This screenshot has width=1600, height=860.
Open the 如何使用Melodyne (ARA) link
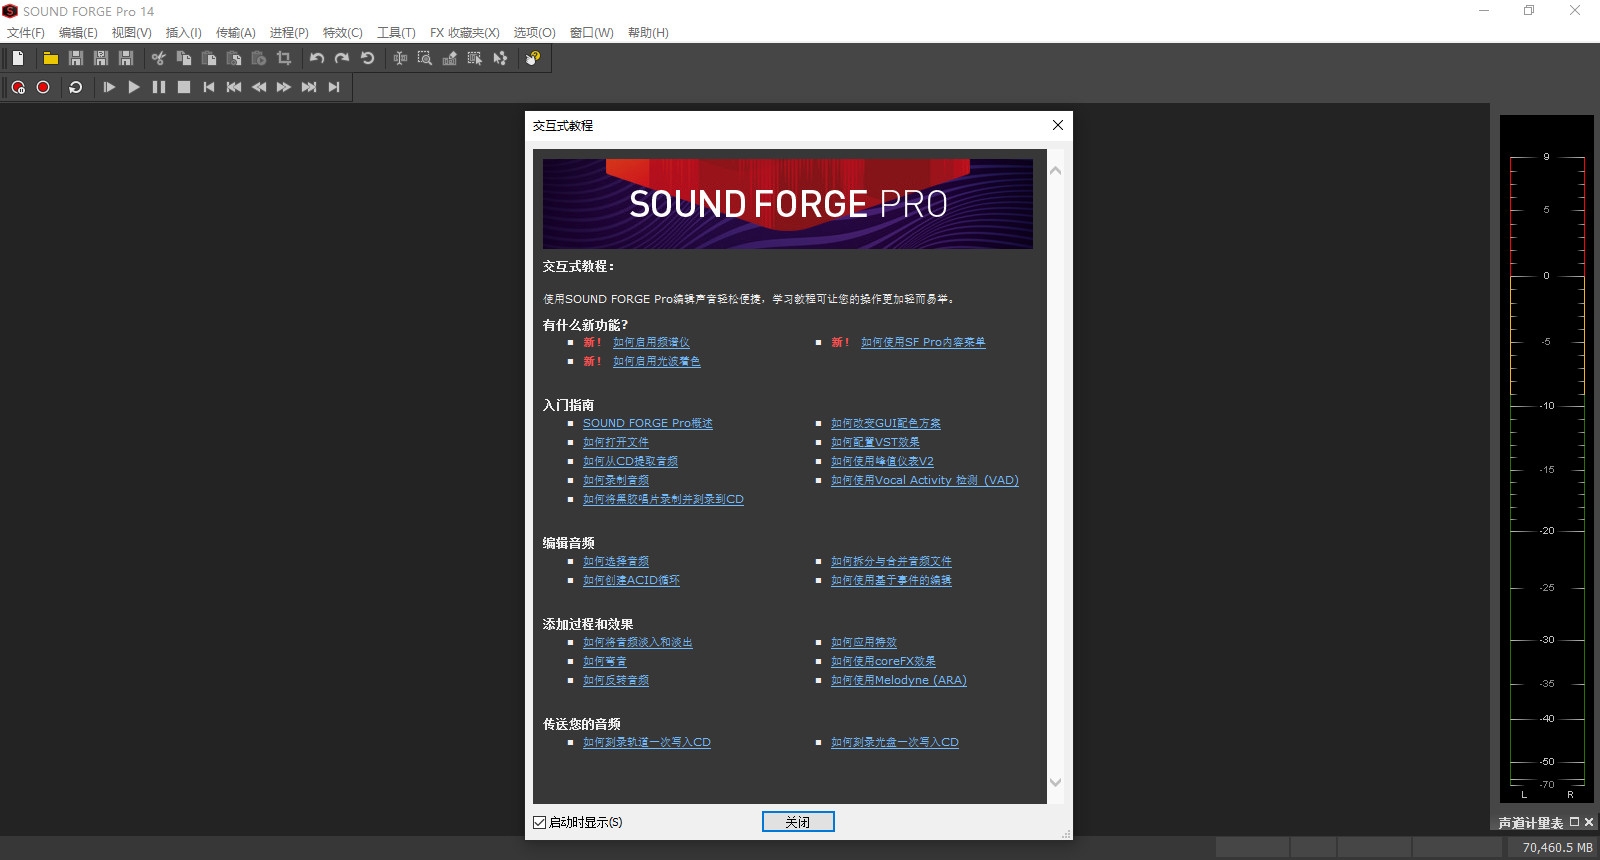(899, 680)
